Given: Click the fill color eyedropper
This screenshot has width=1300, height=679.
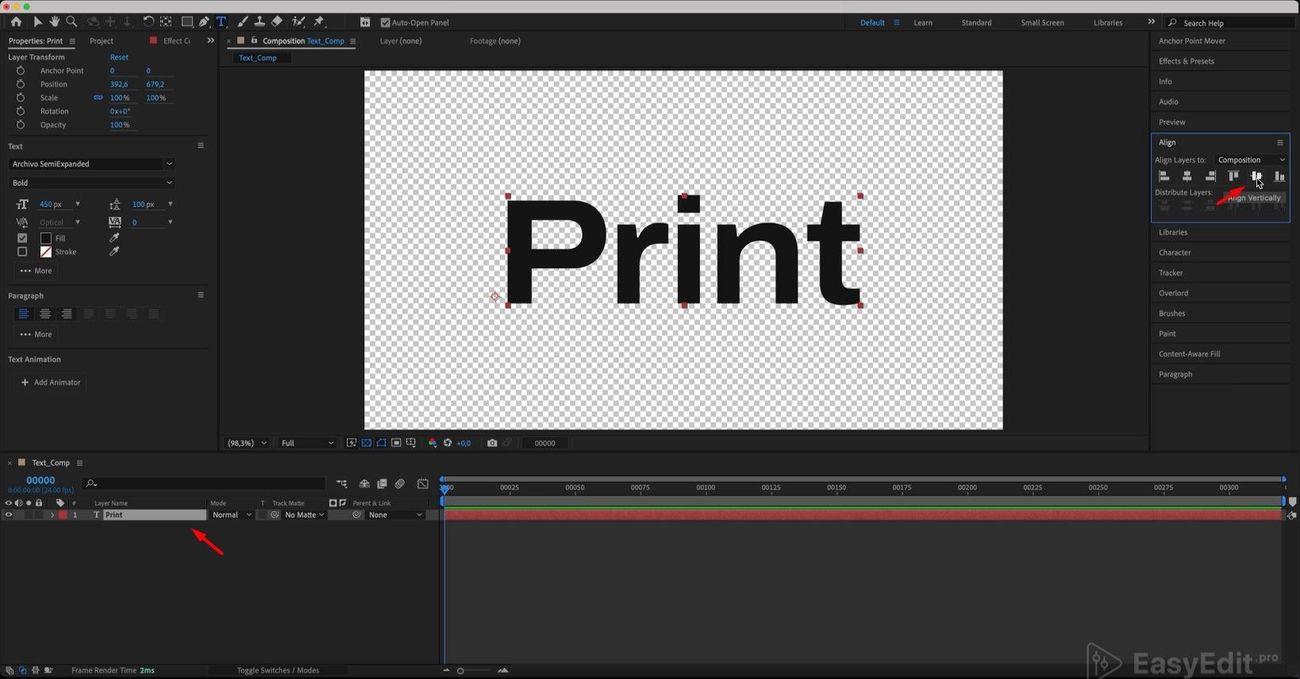Looking at the screenshot, I should tap(114, 238).
